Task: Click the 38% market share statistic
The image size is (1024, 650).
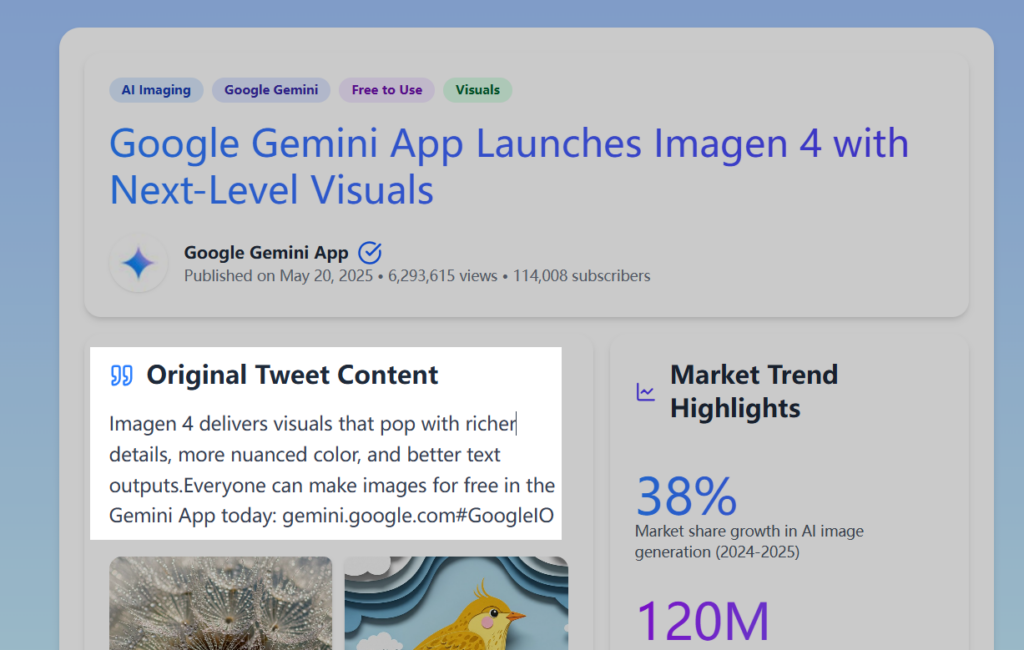Action: (686, 495)
